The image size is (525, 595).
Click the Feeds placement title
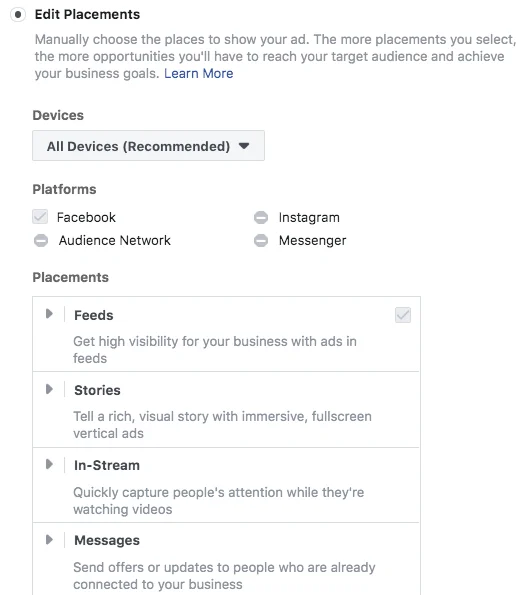pyautogui.click(x=94, y=315)
